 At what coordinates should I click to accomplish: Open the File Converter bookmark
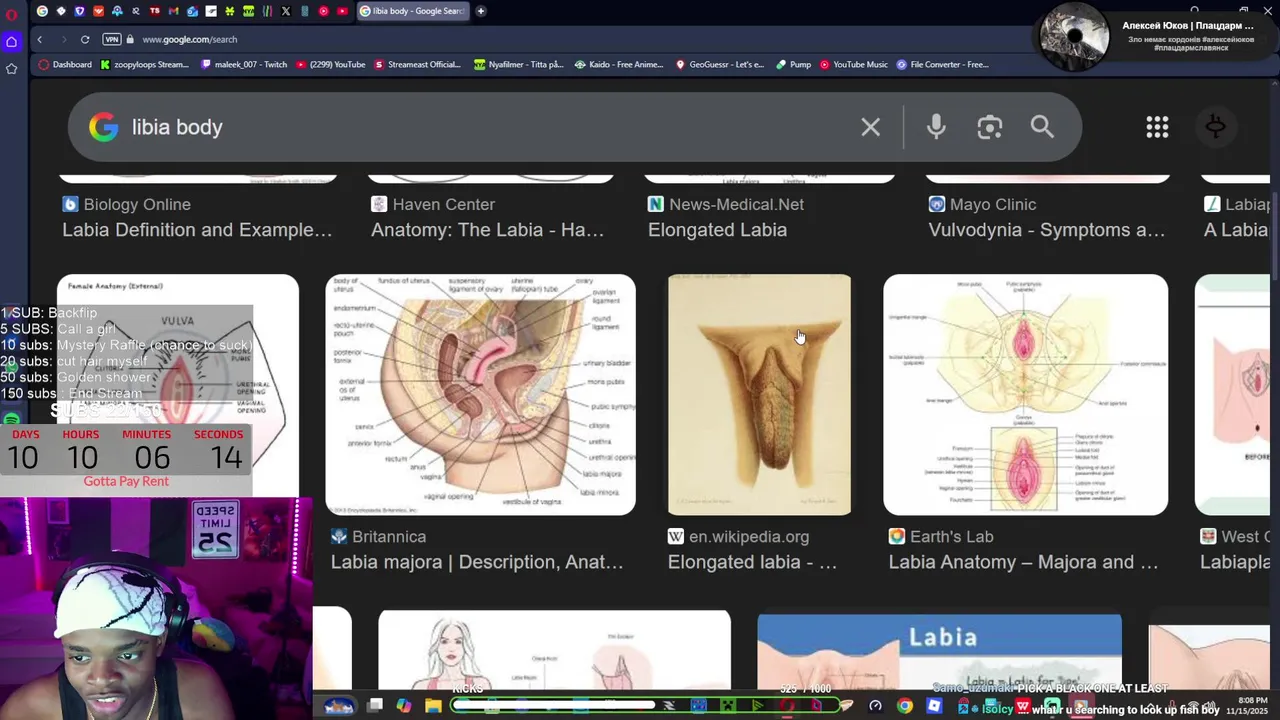[x=943, y=64]
